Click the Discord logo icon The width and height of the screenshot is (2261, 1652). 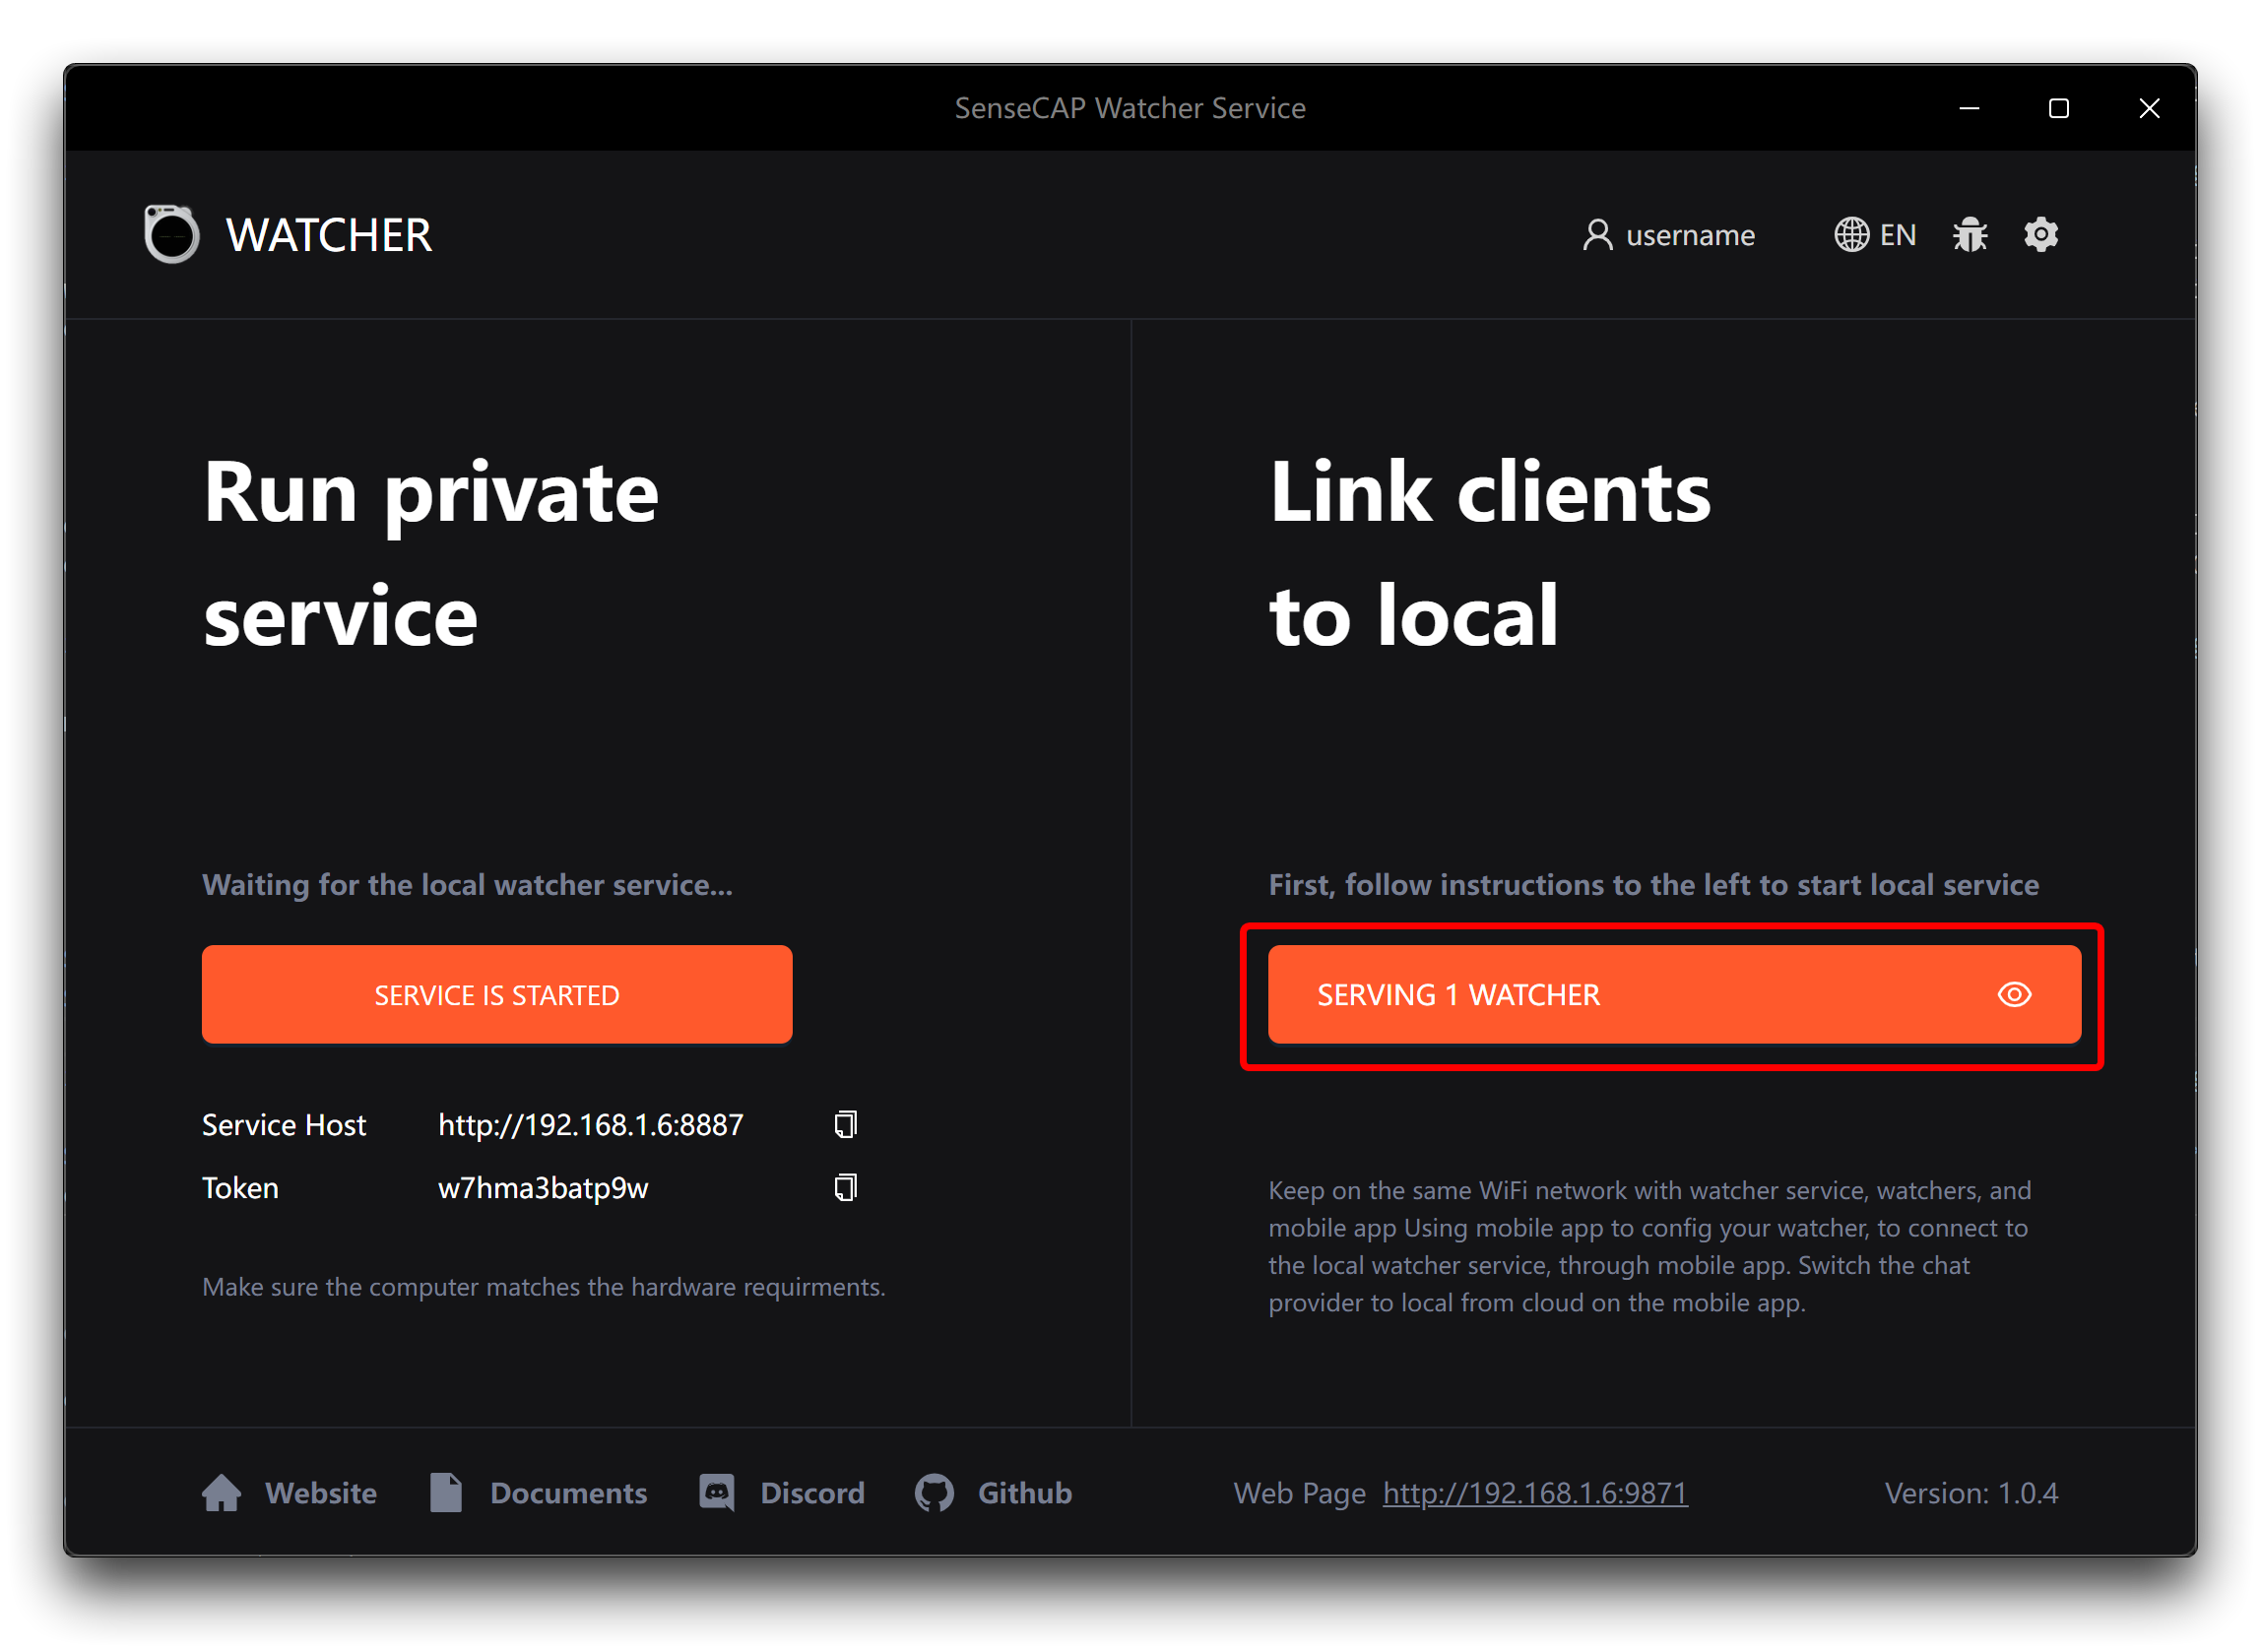tap(717, 1493)
